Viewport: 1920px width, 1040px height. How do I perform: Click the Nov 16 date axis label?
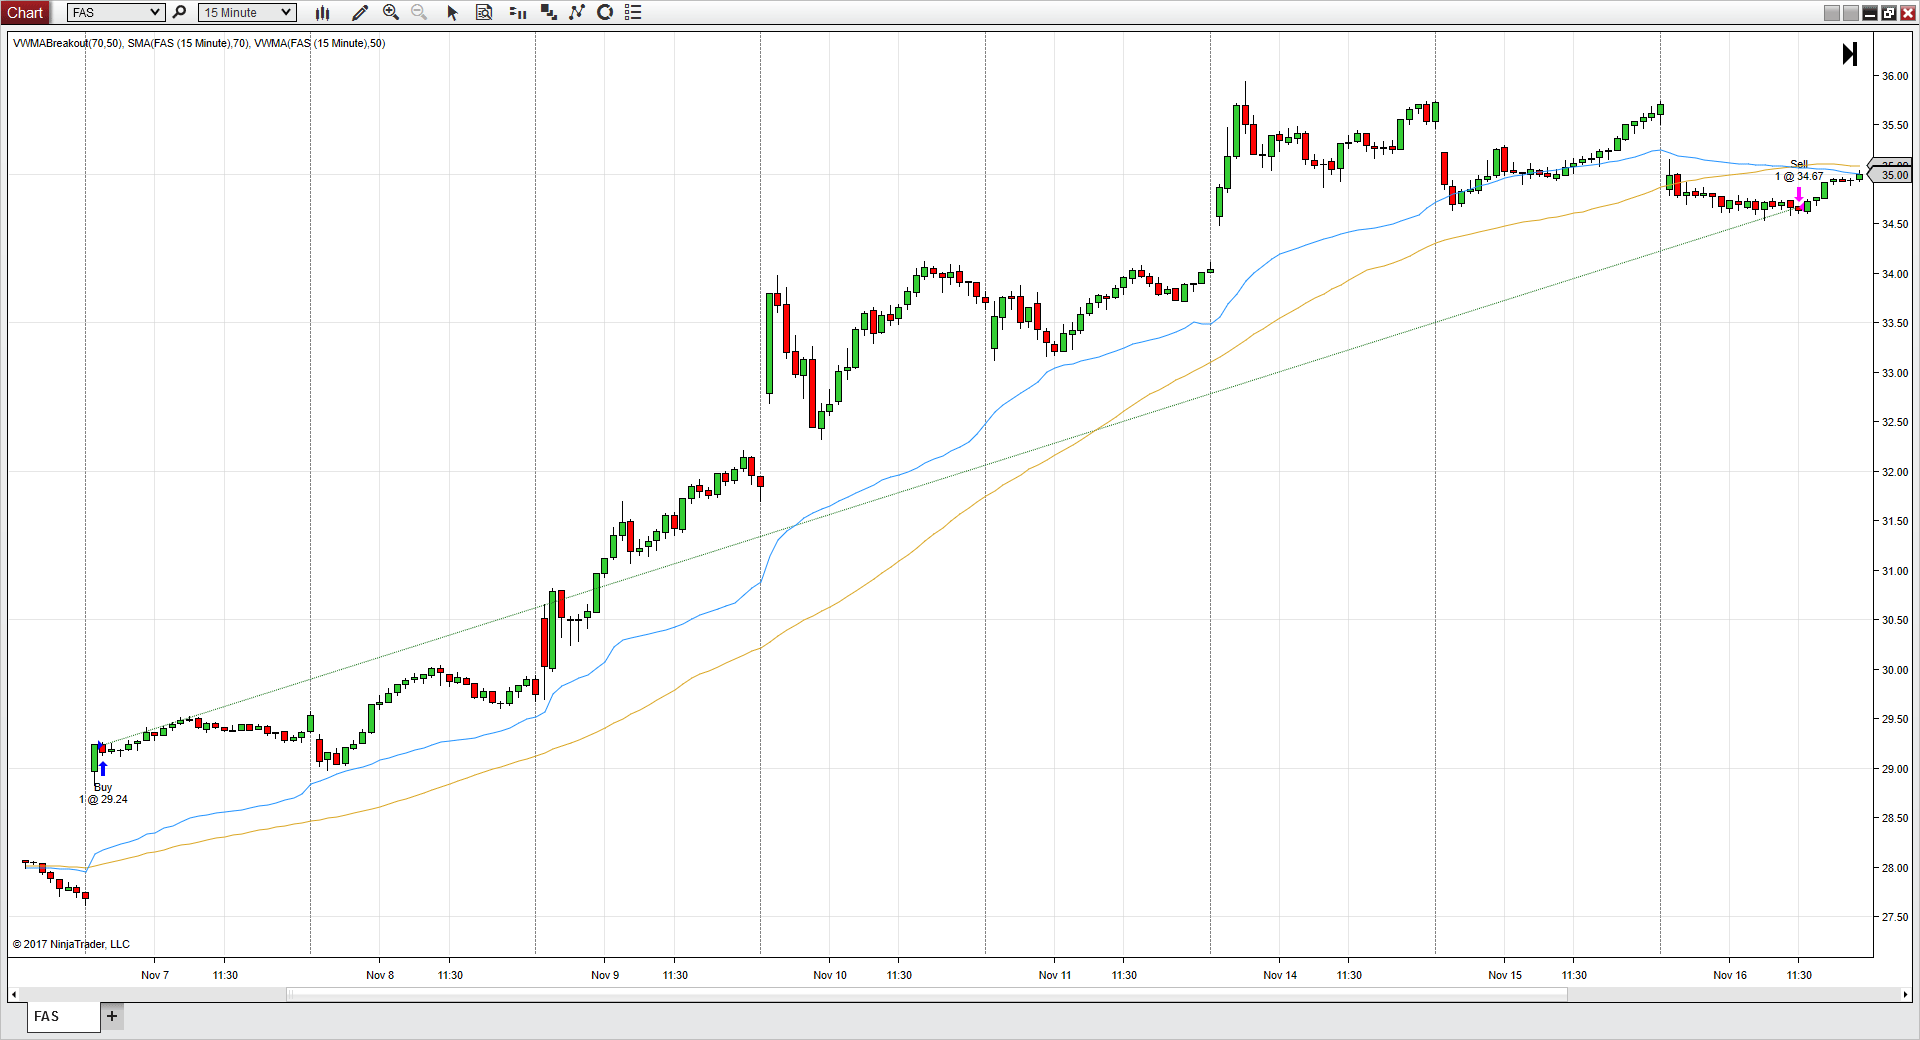tap(1730, 975)
